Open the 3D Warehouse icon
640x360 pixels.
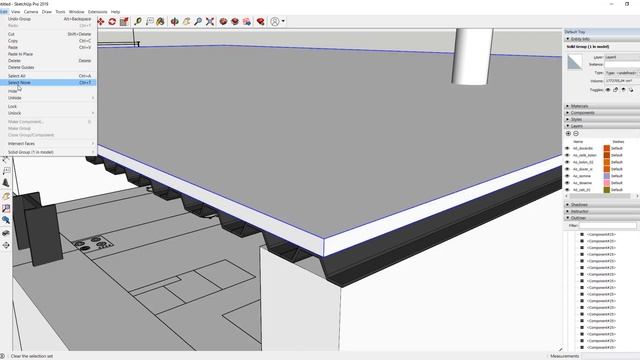[223, 22]
